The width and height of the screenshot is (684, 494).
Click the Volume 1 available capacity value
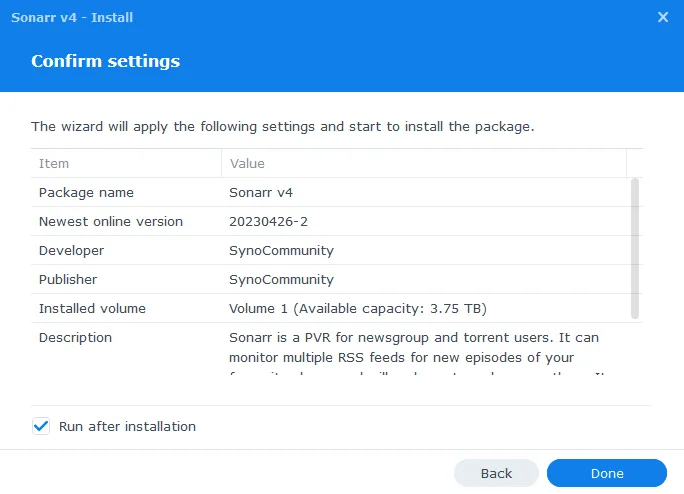point(358,308)
